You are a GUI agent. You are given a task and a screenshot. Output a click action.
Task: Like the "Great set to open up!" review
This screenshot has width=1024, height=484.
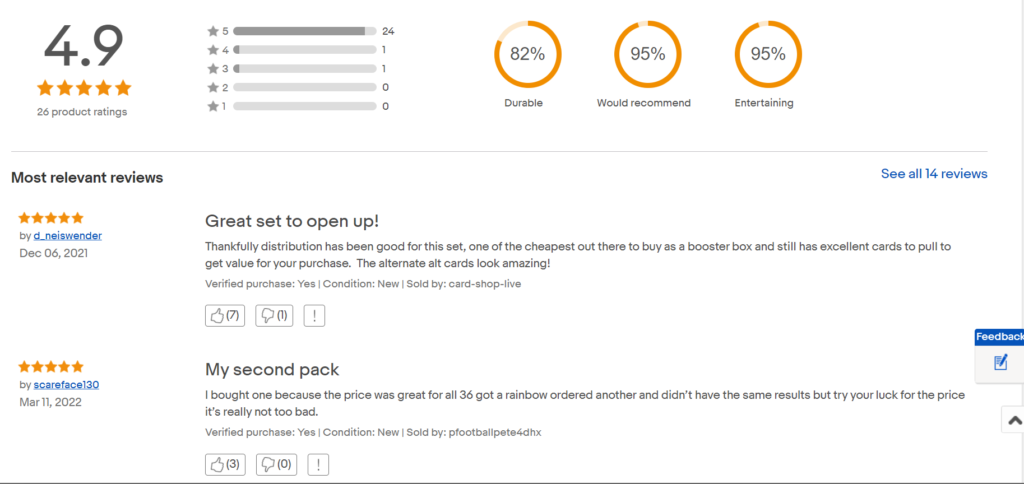coord(224,316)
